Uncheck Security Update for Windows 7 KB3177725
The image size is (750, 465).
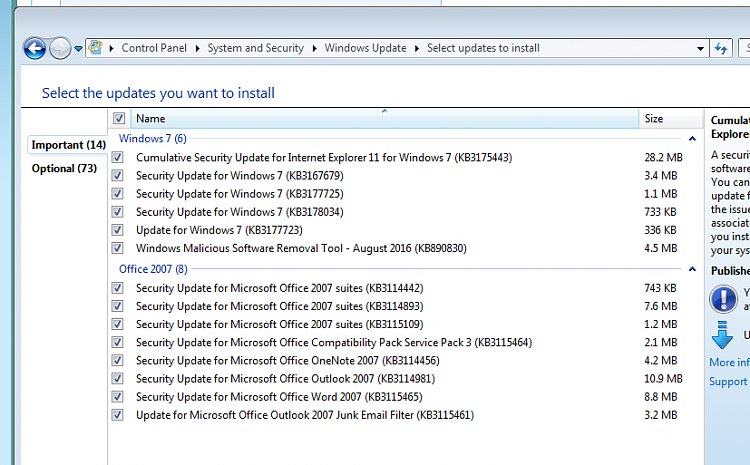click(118, 194)
